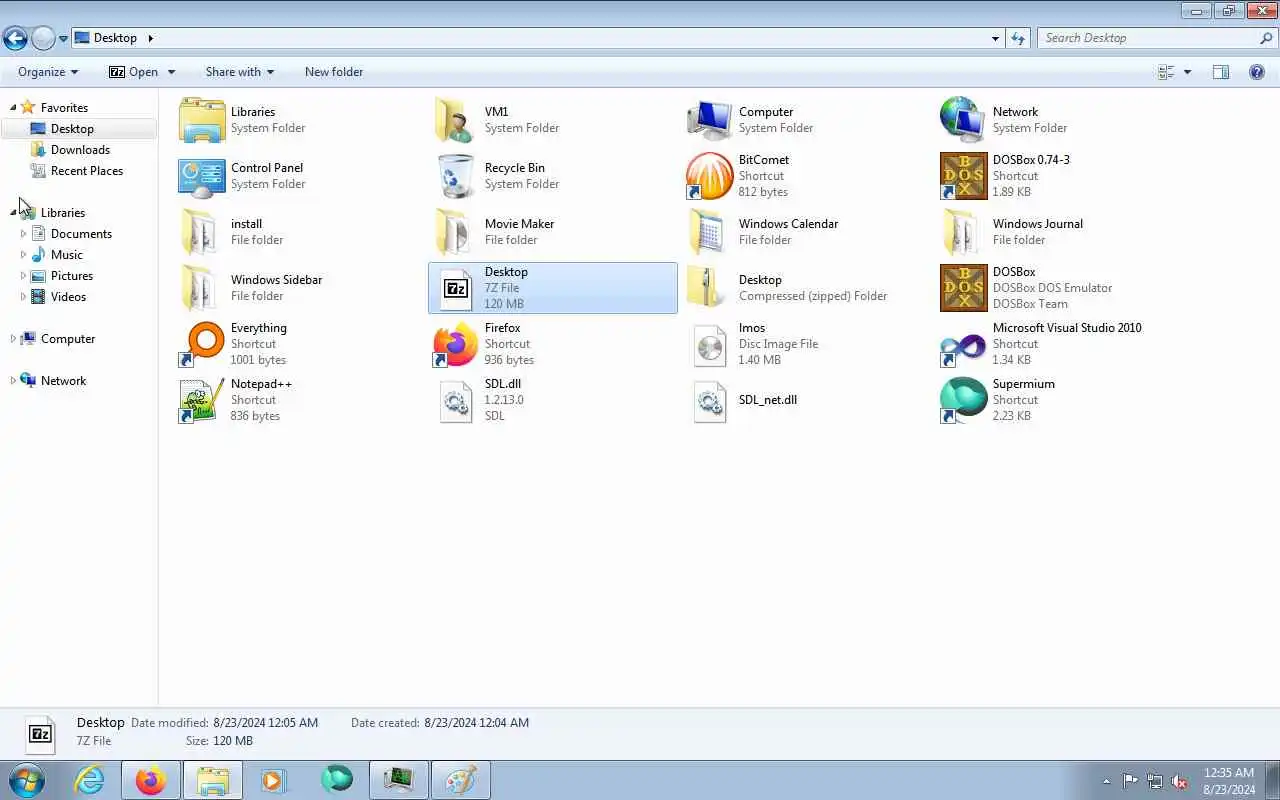The width and height of the screenshot is (1280, 800).
Task: Expand the Music library node
Action: [x=23, y=255]
